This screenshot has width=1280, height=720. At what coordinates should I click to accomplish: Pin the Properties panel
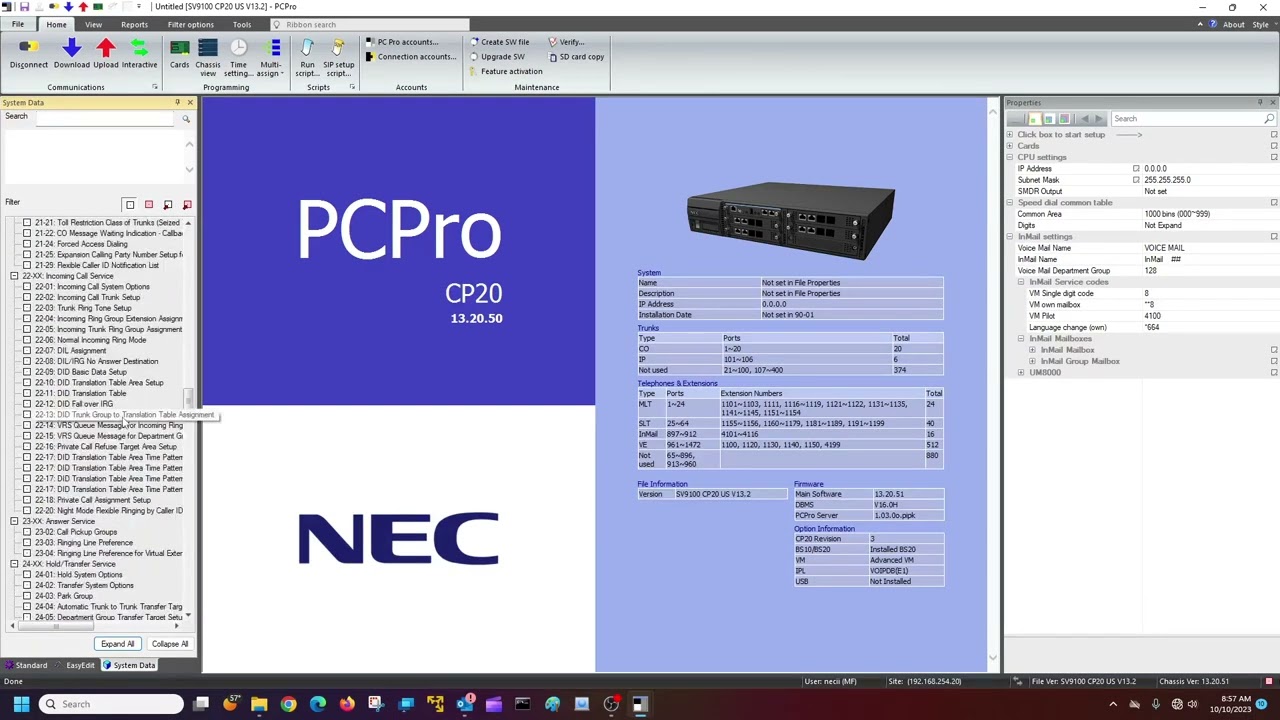click(x=1260, y=103)
